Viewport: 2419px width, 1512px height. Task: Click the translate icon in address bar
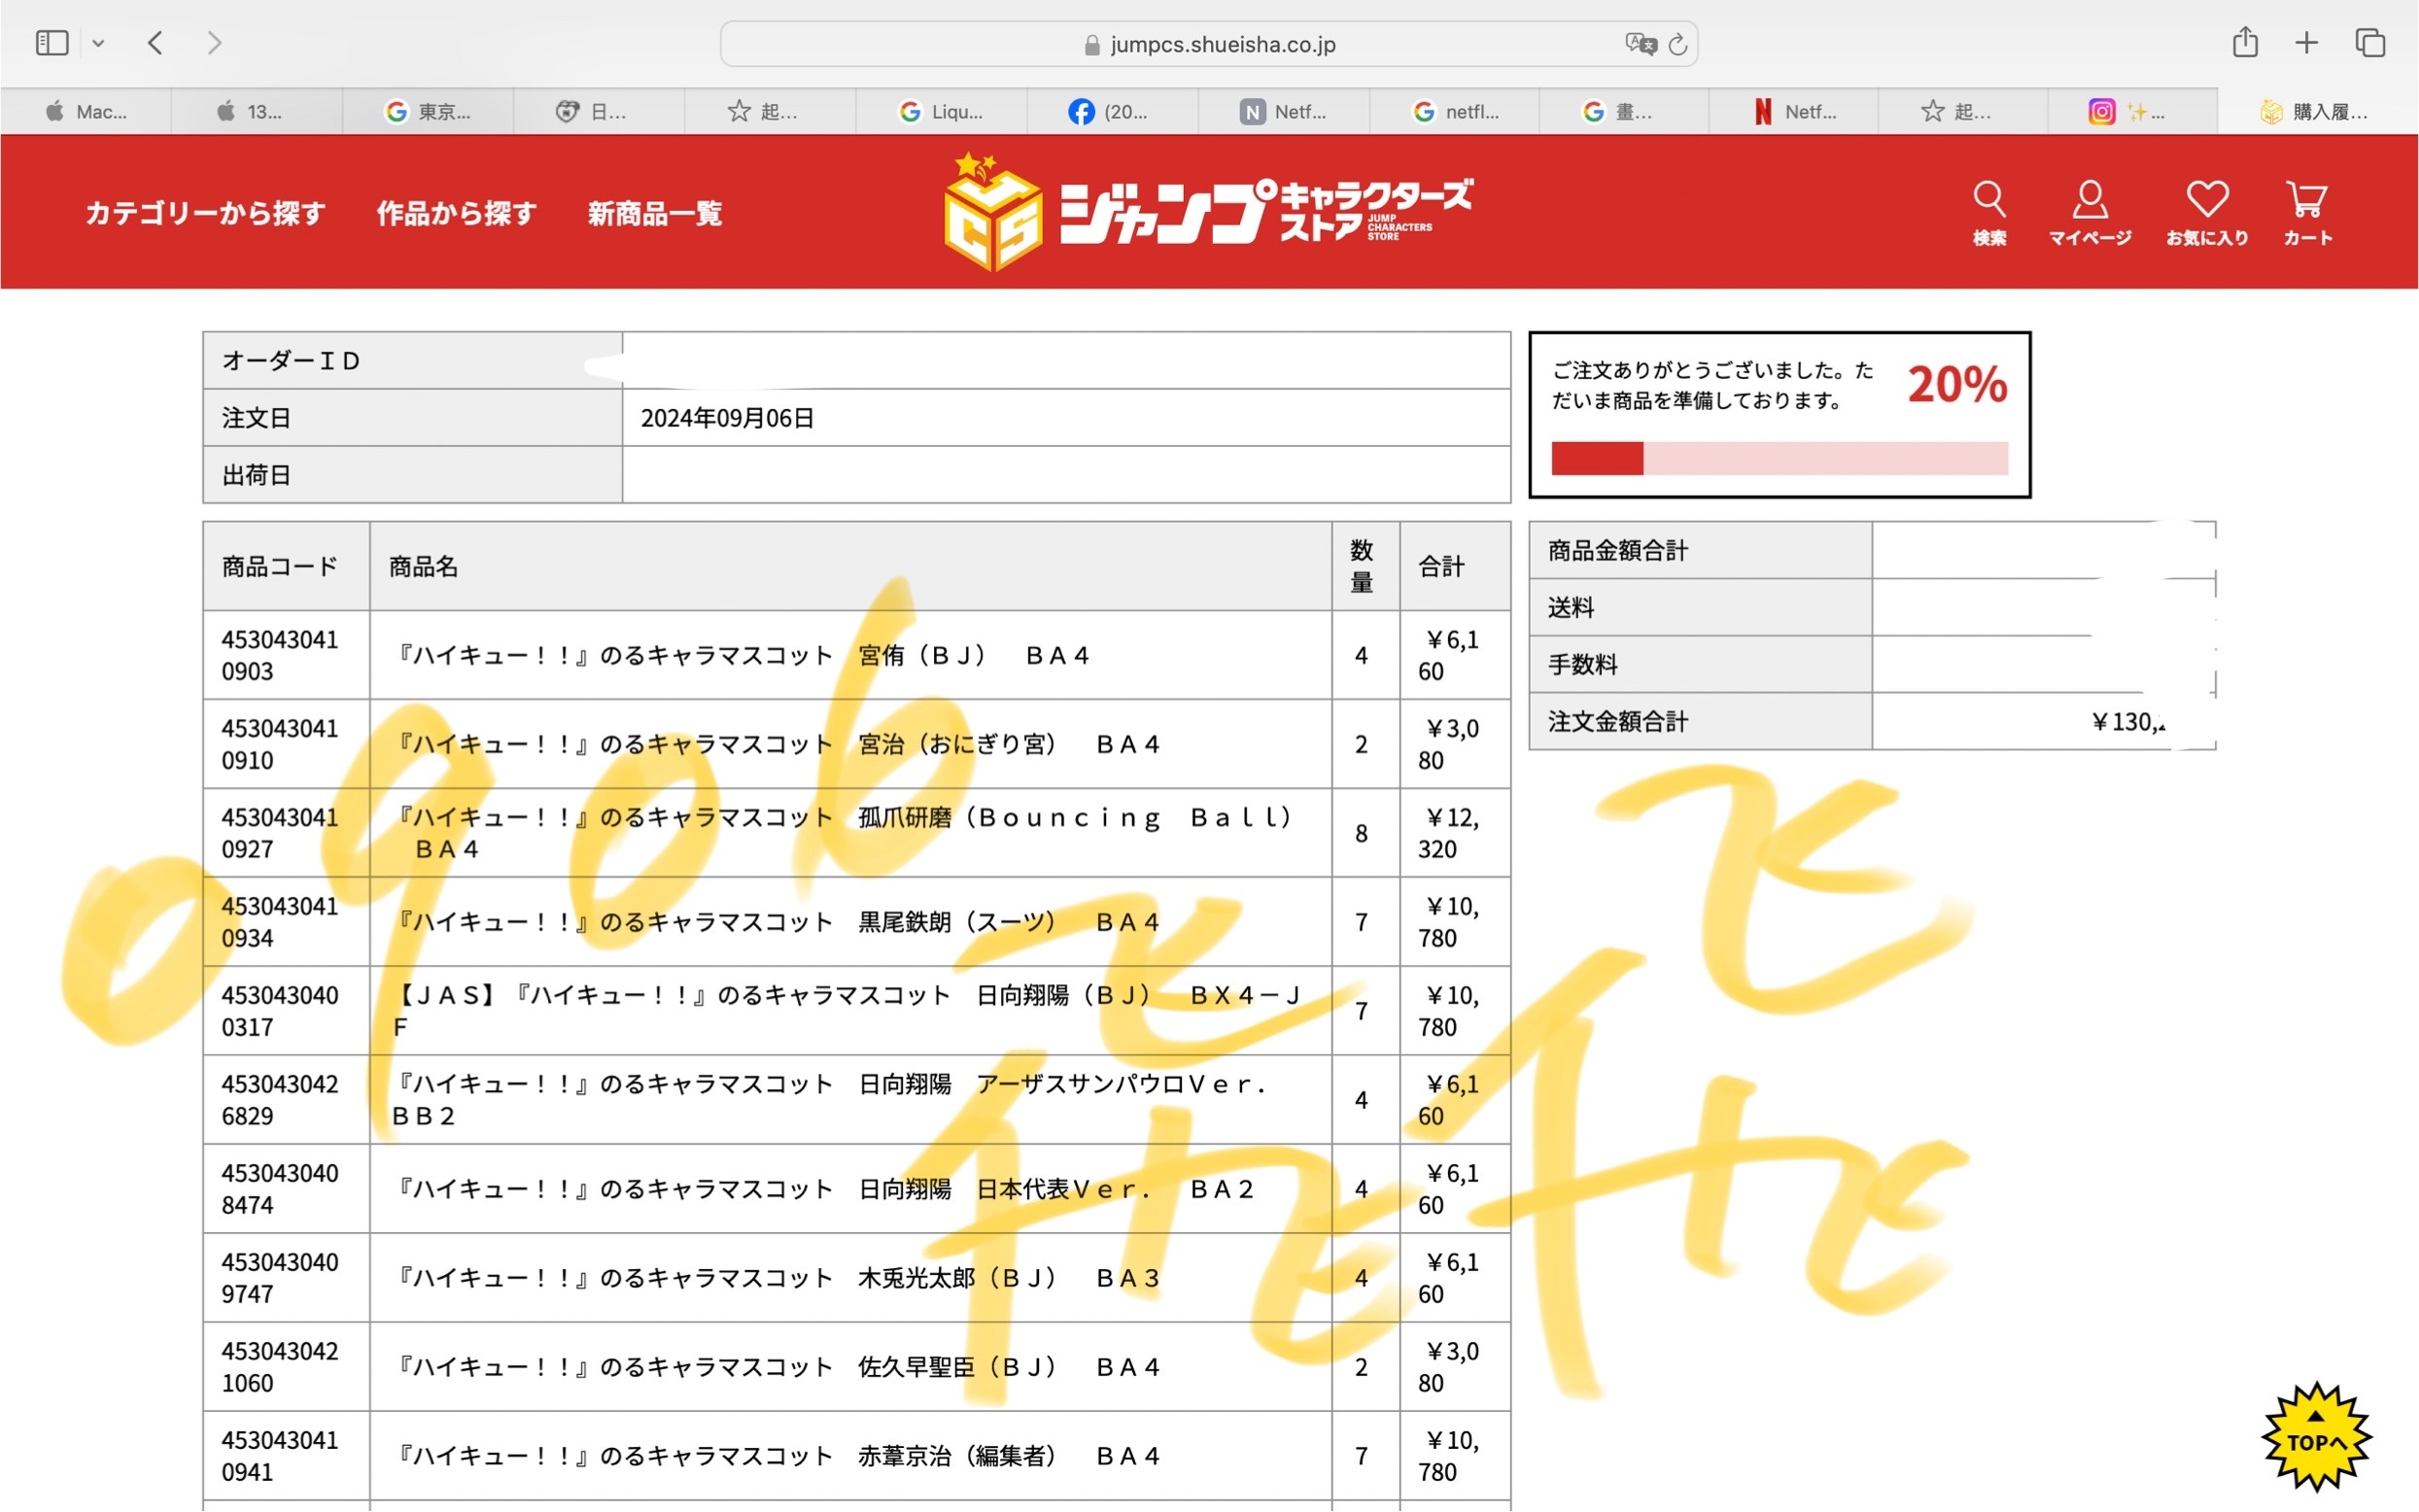1640,44
